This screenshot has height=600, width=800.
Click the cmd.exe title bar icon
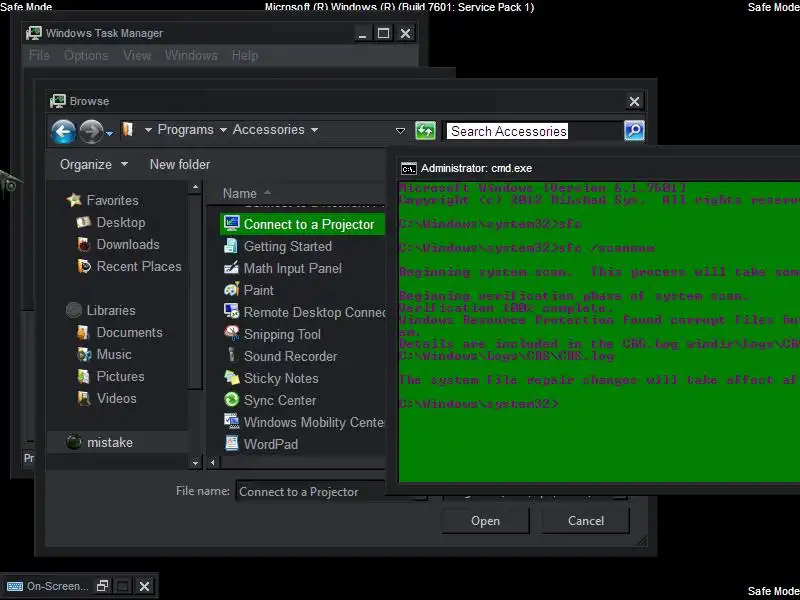pyautogui.click(x=409, y=168)
